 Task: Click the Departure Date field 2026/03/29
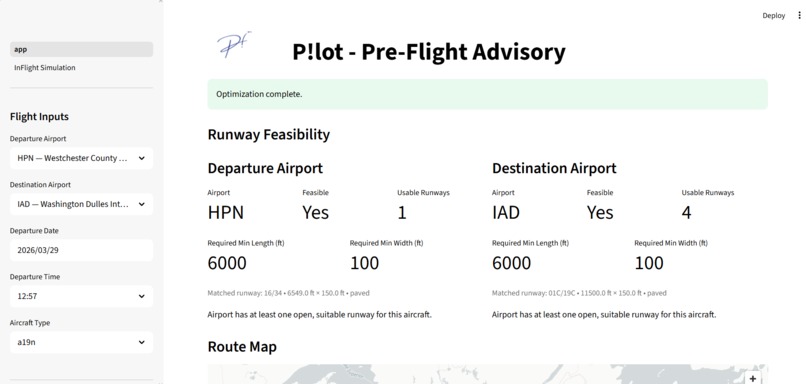[81, 250]
